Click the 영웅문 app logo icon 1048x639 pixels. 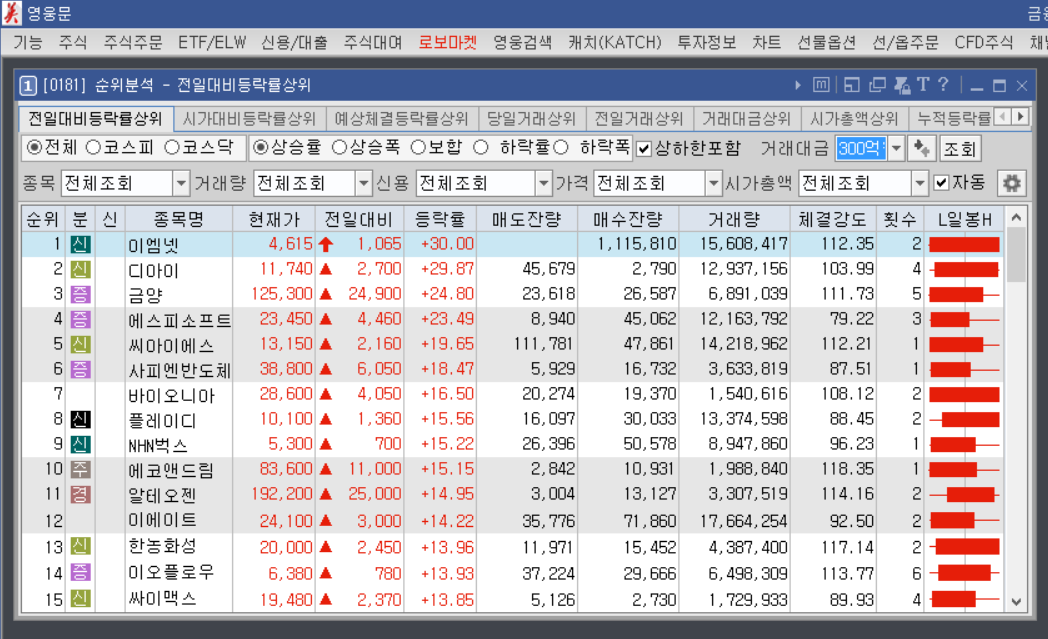click(x=11, y=13)
